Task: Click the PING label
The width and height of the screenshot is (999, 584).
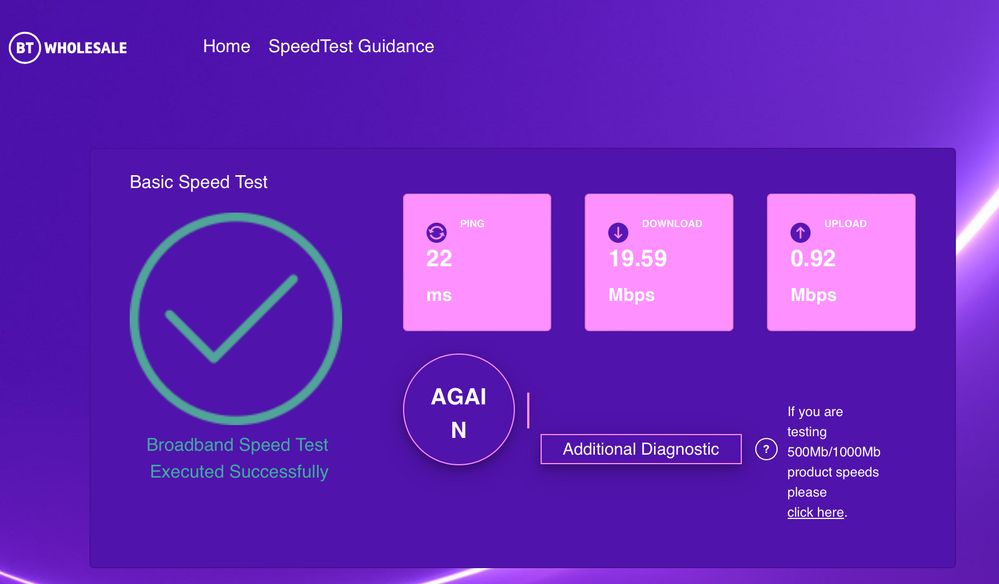Action: (472, 224)
